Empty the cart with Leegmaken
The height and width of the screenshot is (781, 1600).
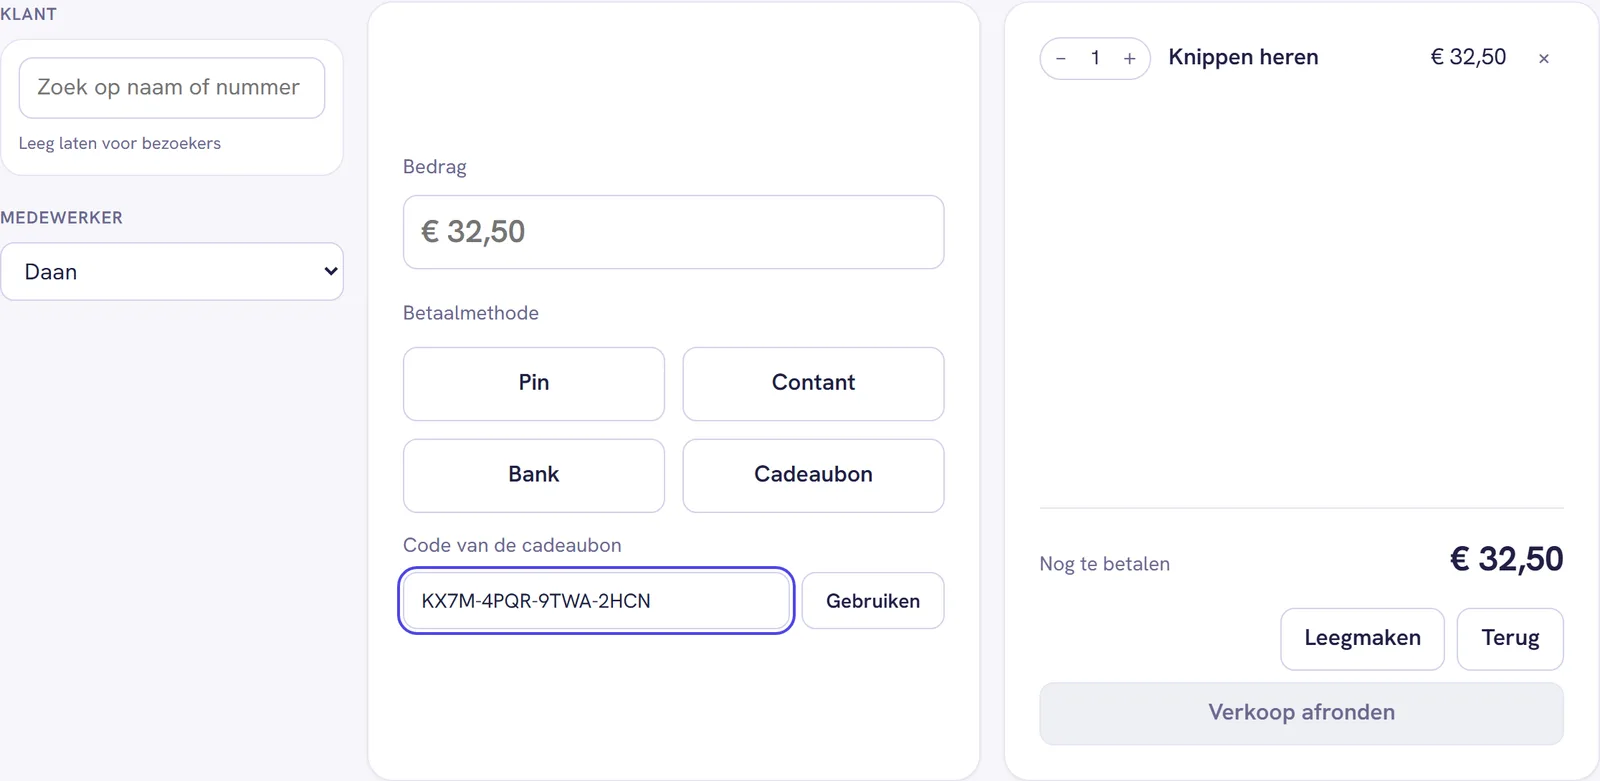point(1362,639)
